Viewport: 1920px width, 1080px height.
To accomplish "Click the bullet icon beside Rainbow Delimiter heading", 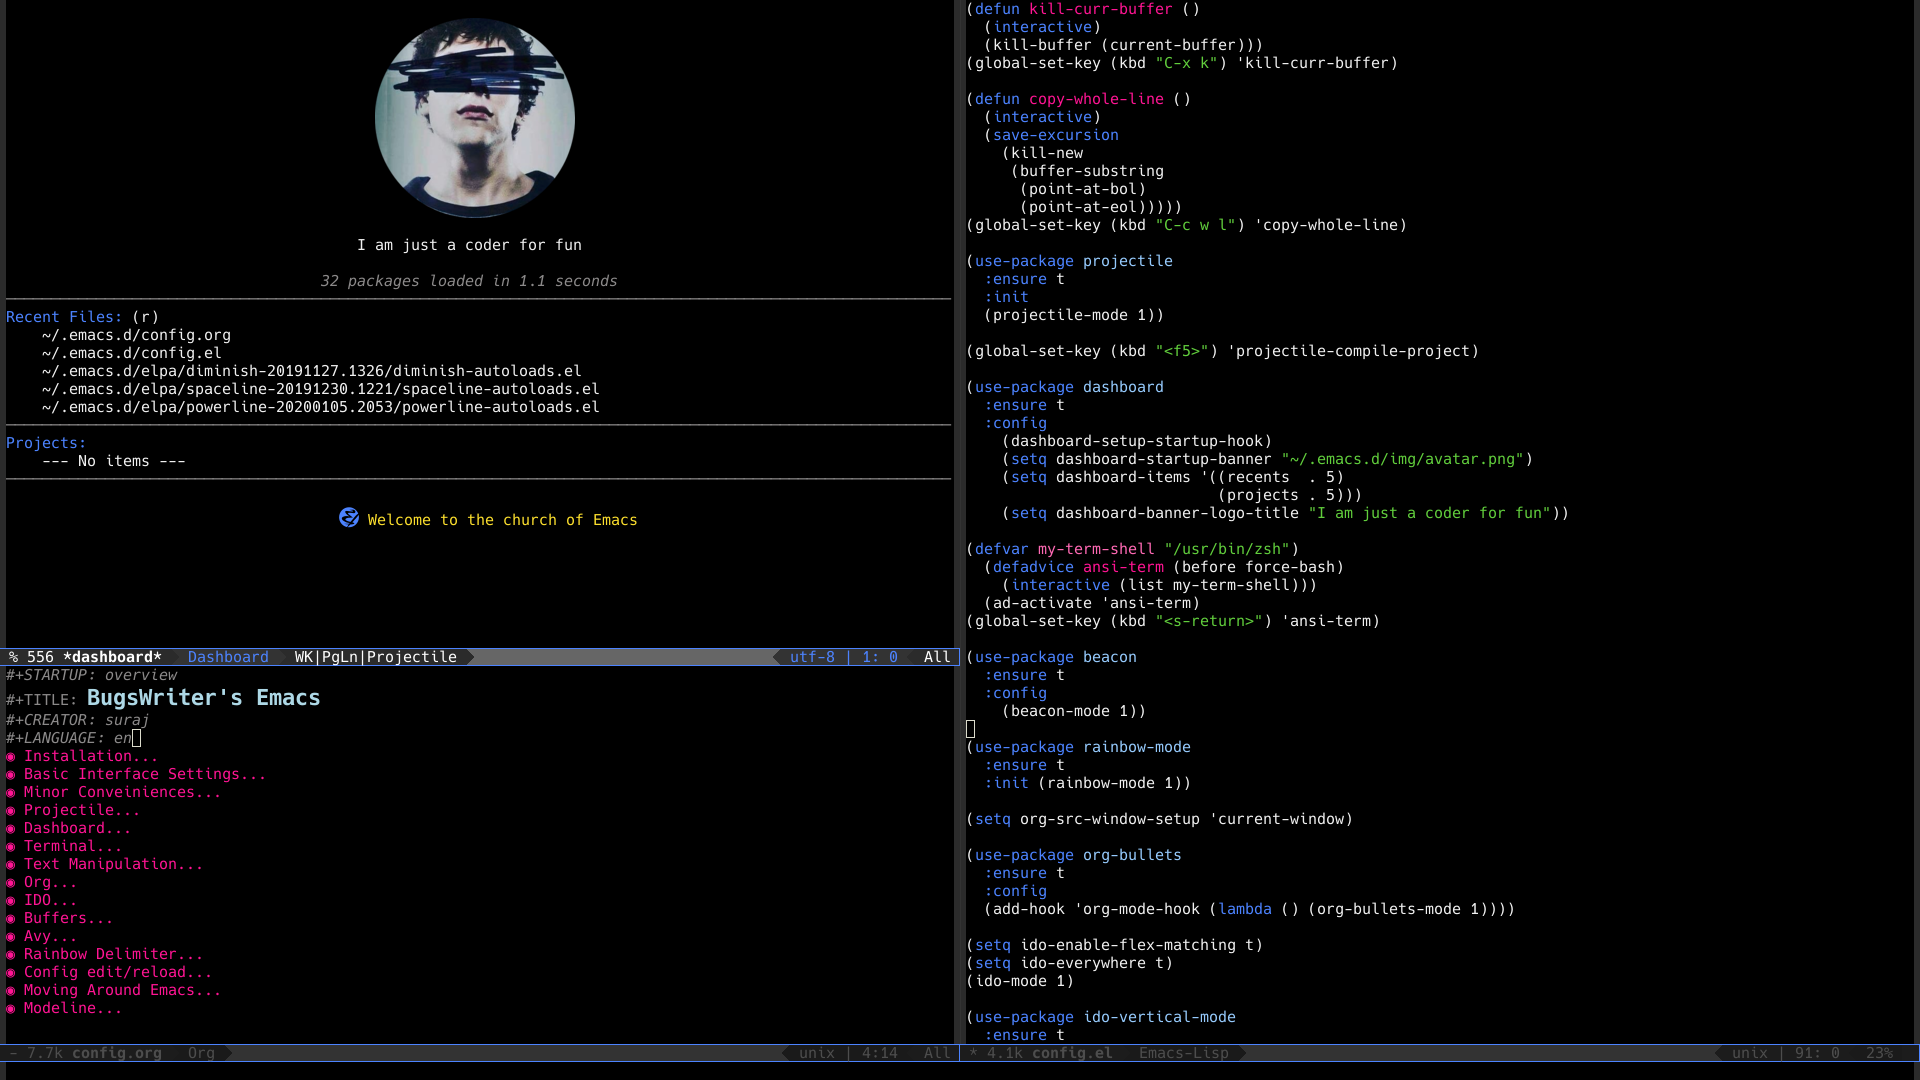I will click(11, 955).
